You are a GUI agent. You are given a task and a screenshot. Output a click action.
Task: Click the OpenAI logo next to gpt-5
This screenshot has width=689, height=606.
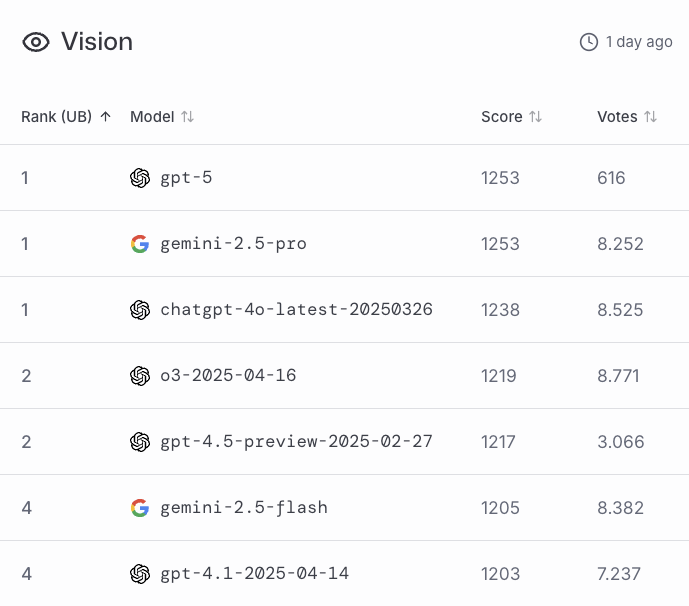140,178
